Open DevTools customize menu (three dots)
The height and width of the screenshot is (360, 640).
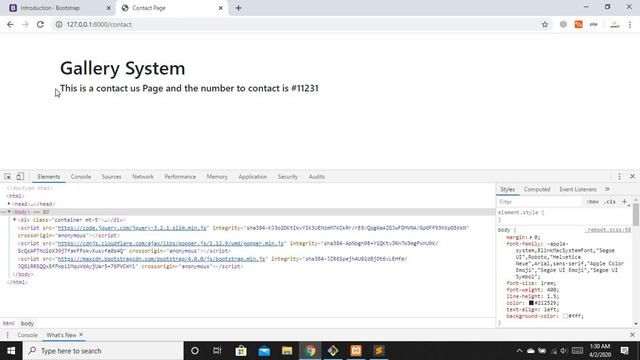(619, 176)
